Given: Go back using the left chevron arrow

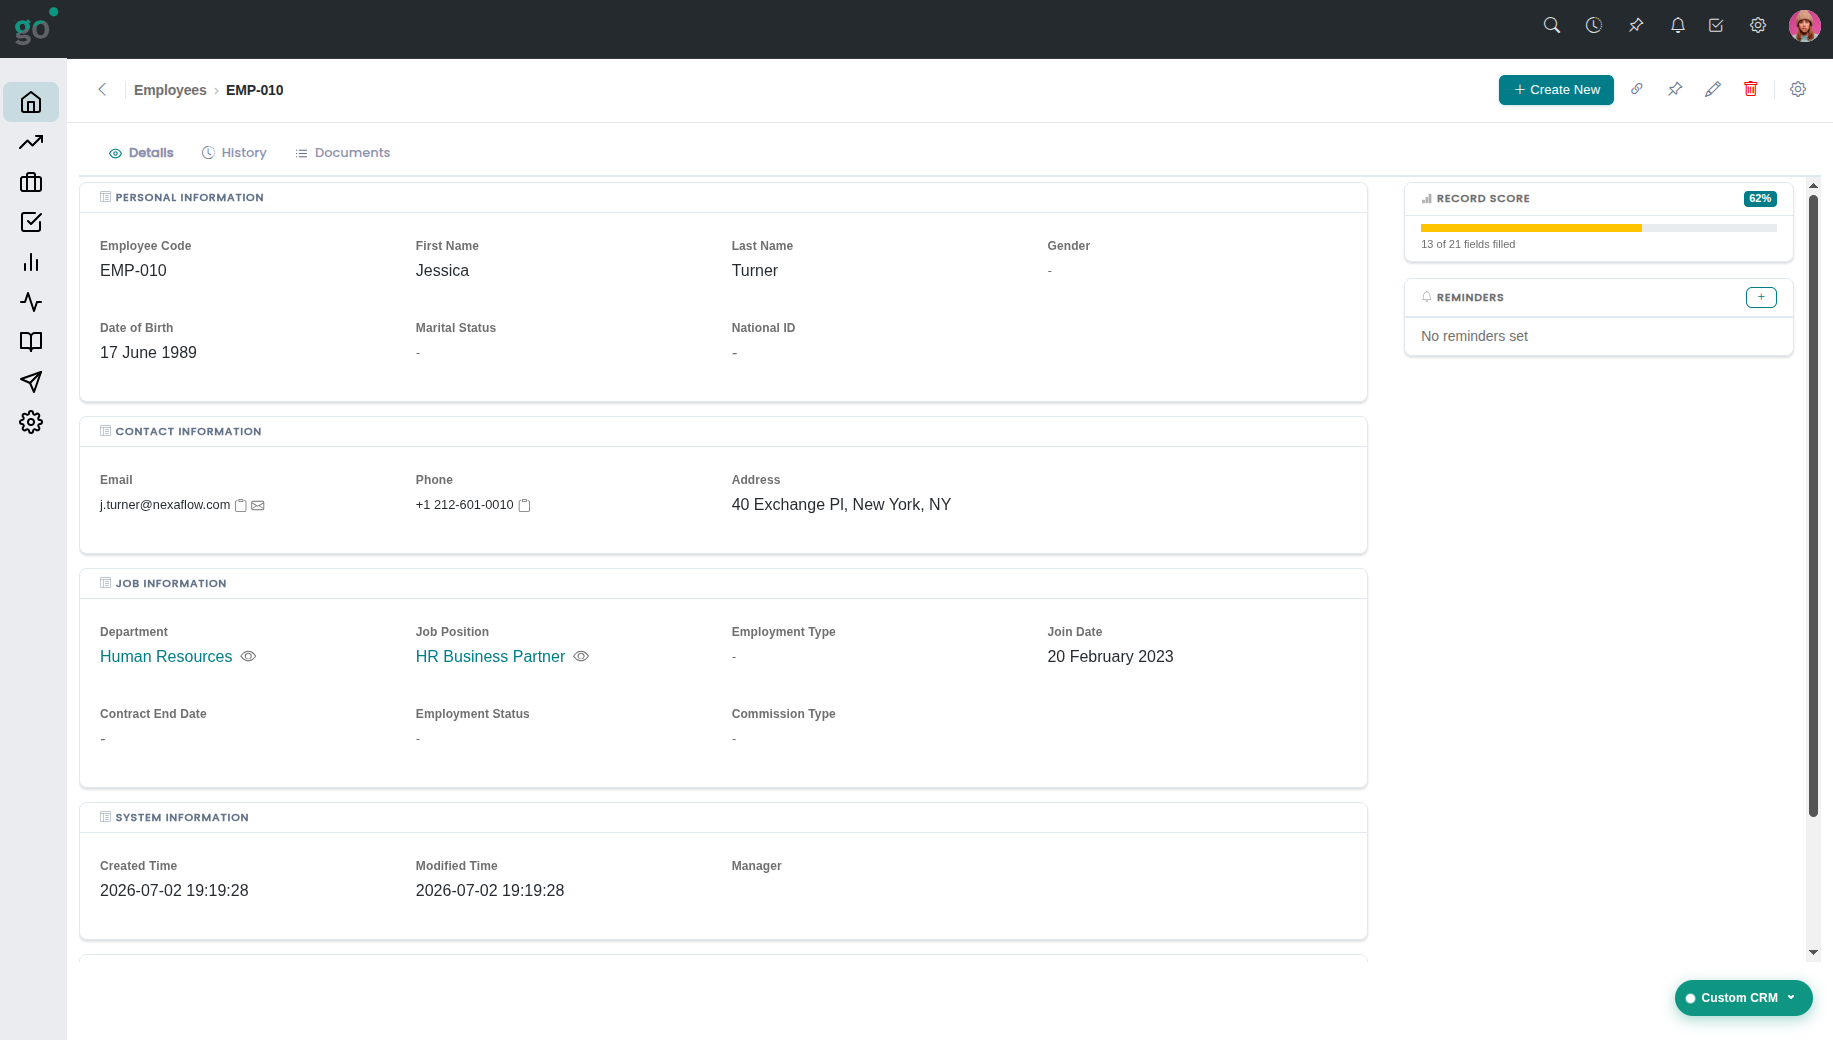Looking at the screenshot, I should [102, 90].
